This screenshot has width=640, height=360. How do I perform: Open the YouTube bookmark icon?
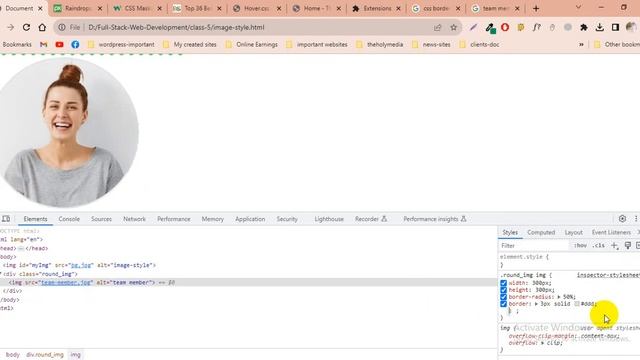click(x=60, y=44)
